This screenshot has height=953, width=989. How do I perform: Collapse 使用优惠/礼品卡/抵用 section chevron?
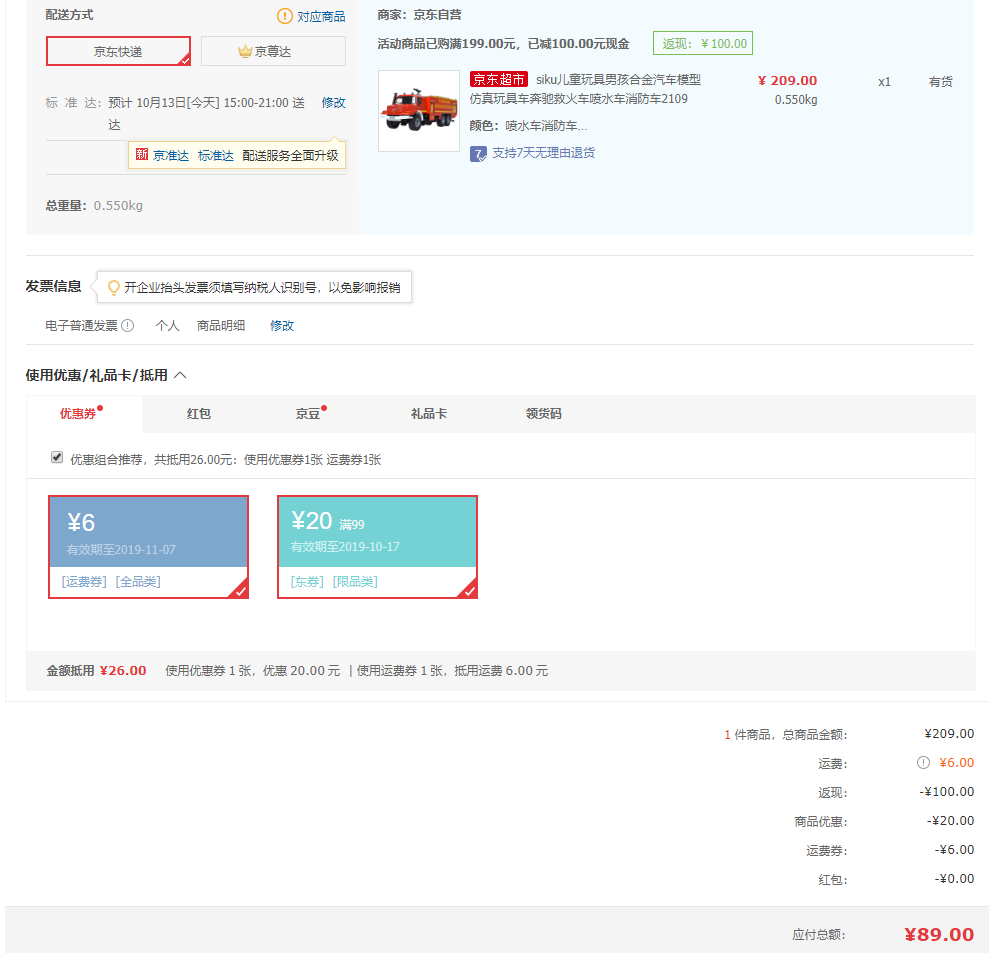(x=180, y=375)
